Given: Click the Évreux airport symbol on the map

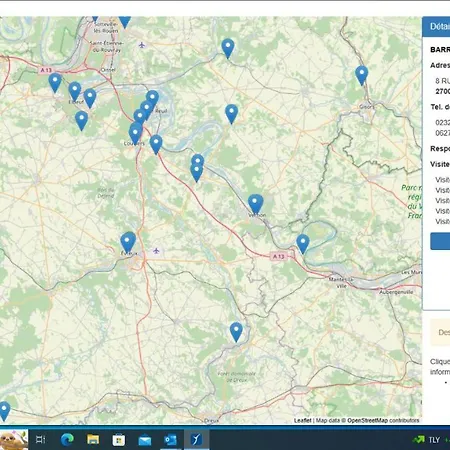Looking at the screenshot, I should pos(156,250).
